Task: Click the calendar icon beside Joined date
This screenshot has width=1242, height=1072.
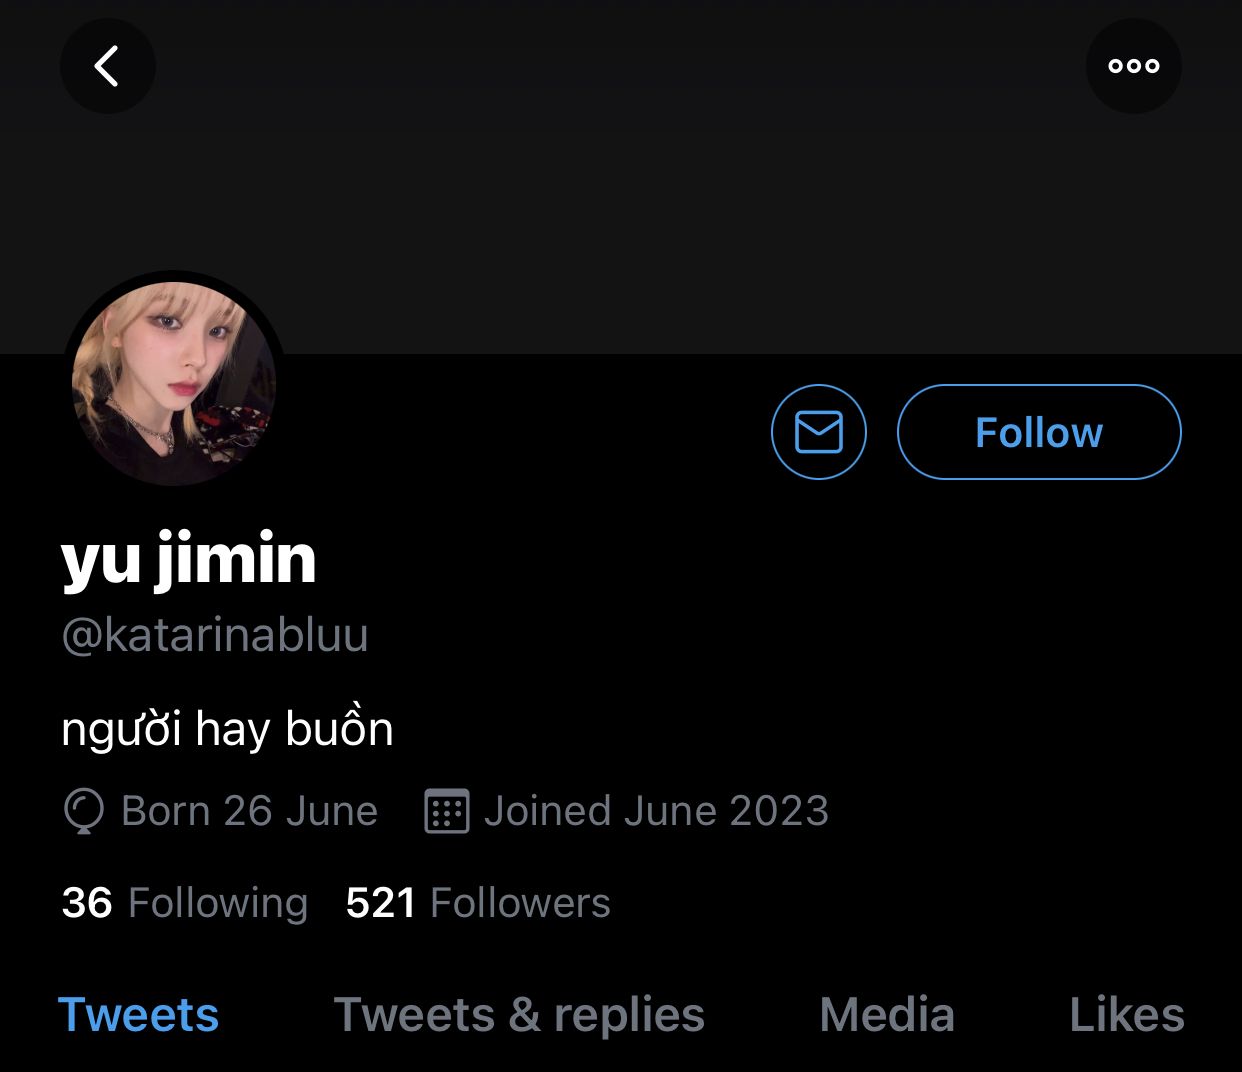Action: coord(446,811)
